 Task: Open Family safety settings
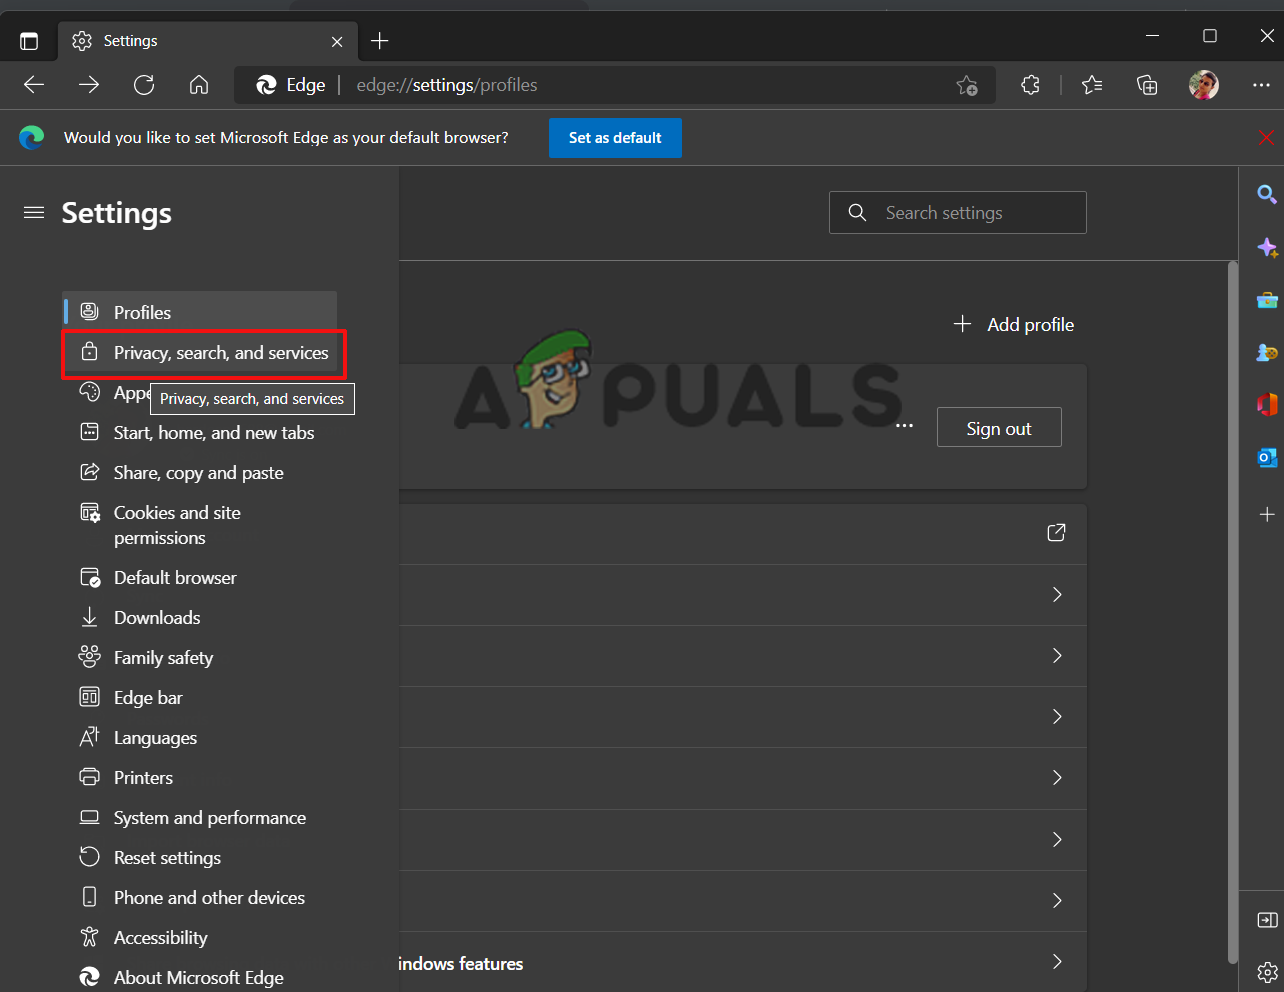point(200,658)
